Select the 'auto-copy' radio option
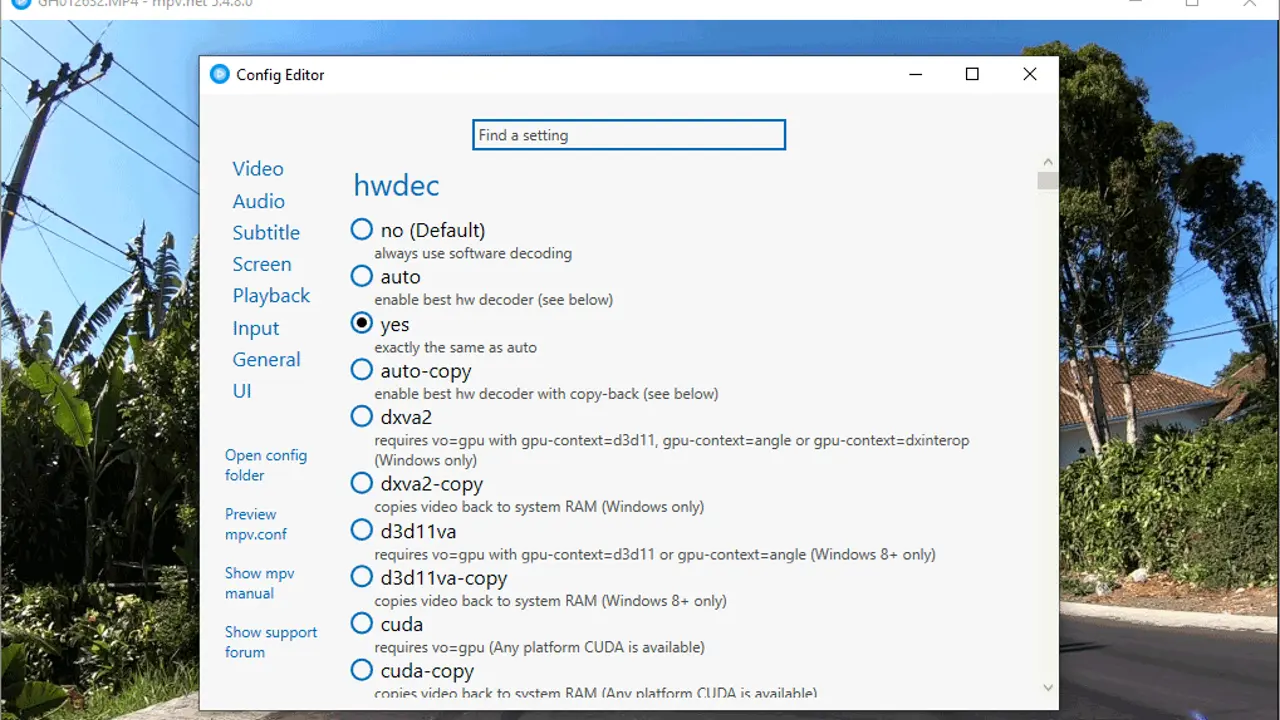Image resolution: width=1280 pixels, height=720 pixels. (362, 370)
